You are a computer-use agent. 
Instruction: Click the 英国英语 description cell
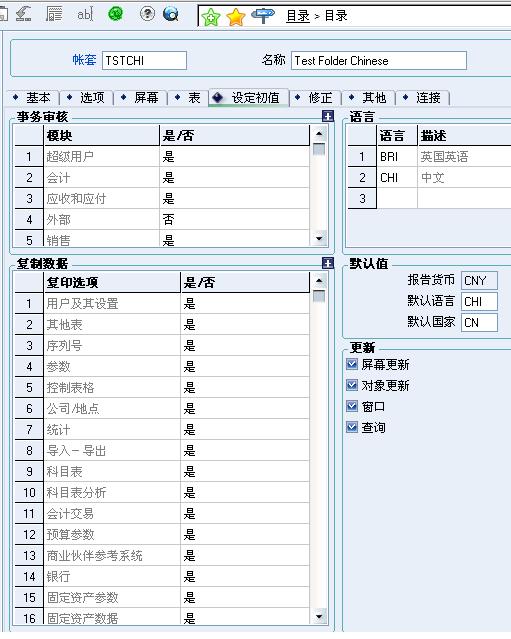(x=464, y=156)
